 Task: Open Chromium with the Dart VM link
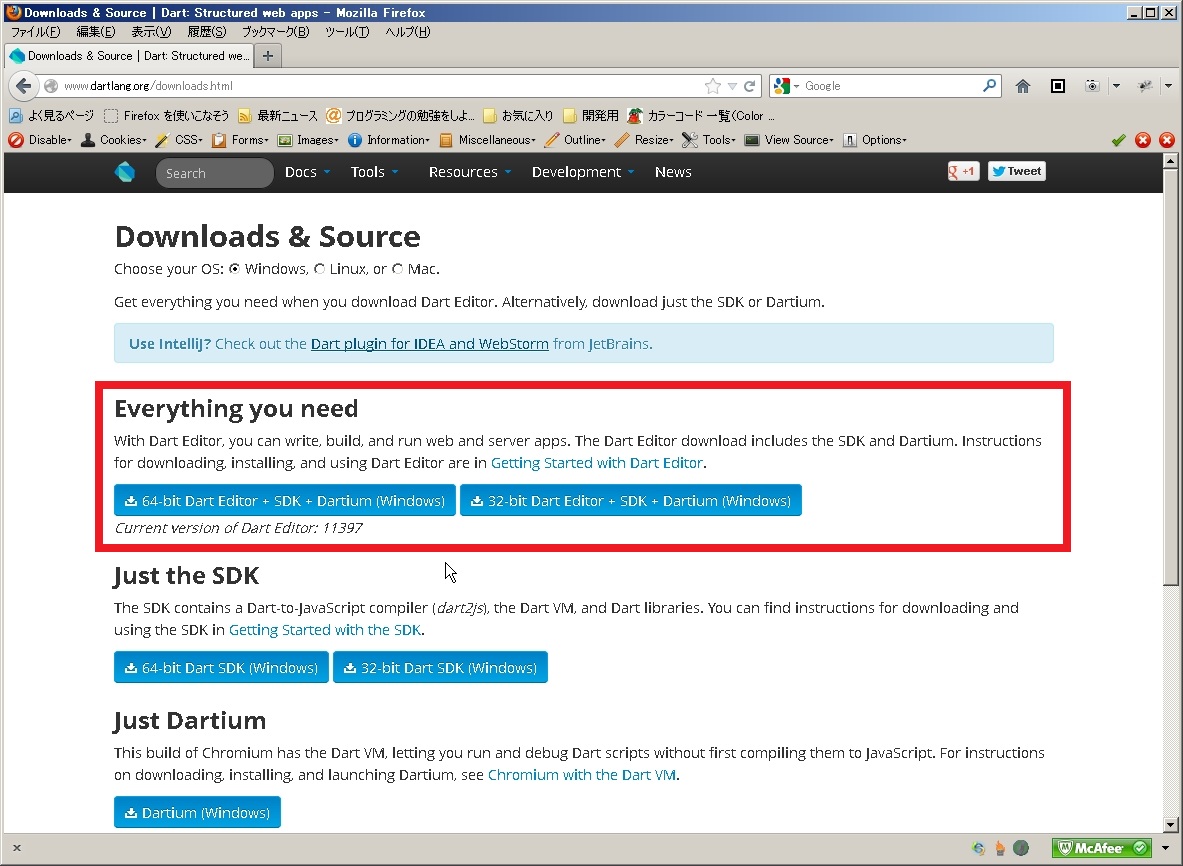pos(582,775)
